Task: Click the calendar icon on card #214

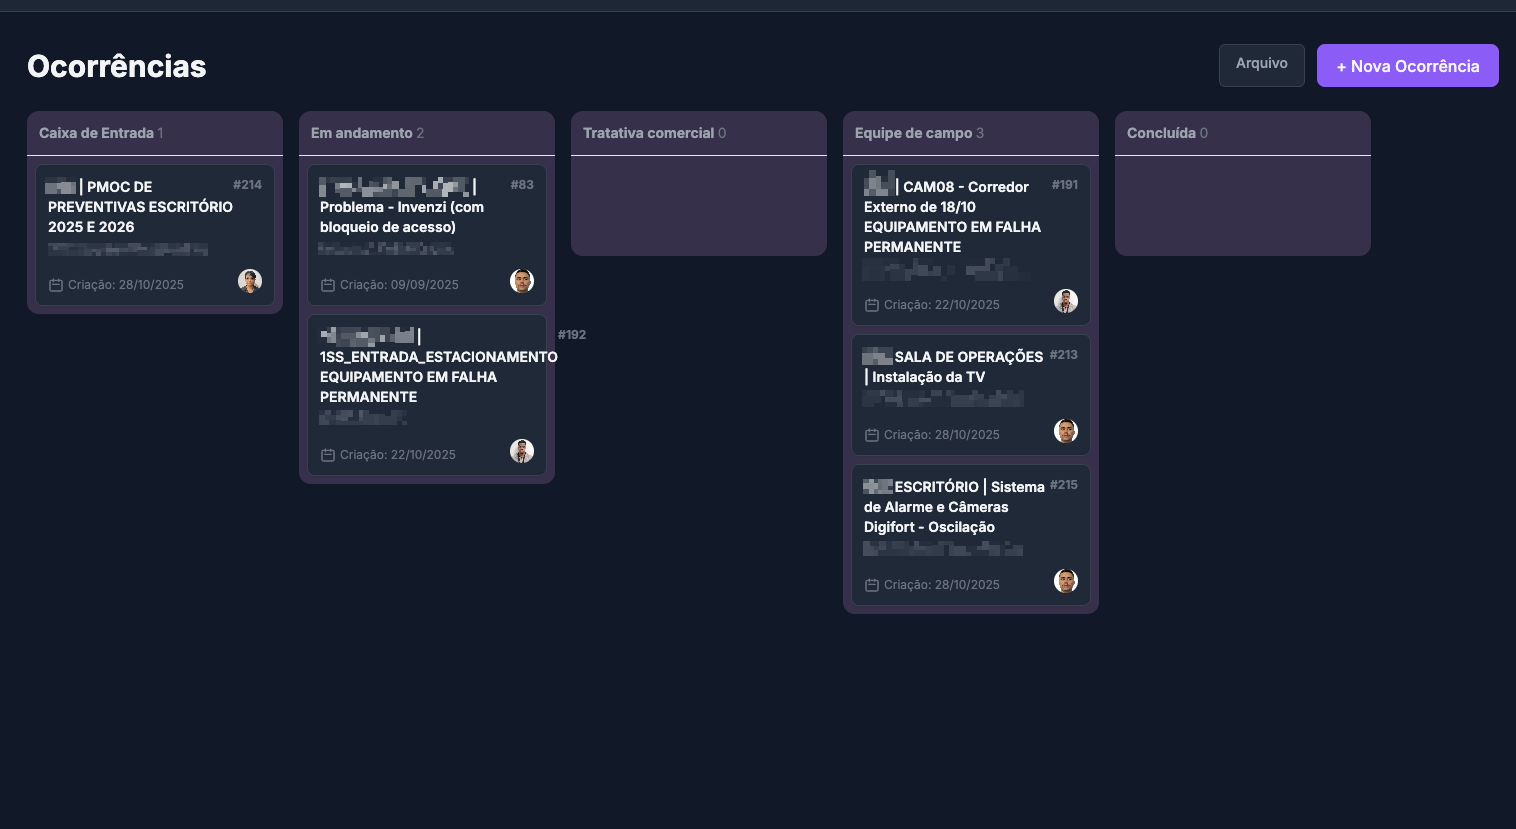Action: tap(57, 284)
